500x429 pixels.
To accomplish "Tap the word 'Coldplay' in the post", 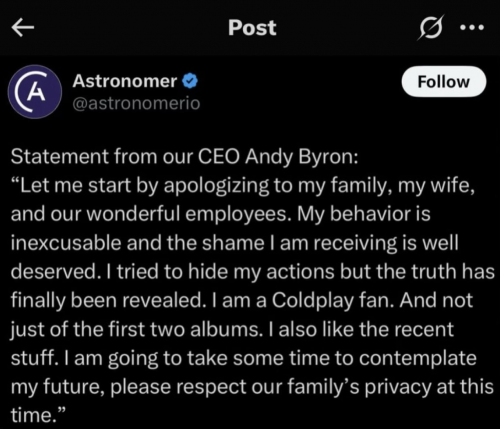I will click(x=313, y=301).
